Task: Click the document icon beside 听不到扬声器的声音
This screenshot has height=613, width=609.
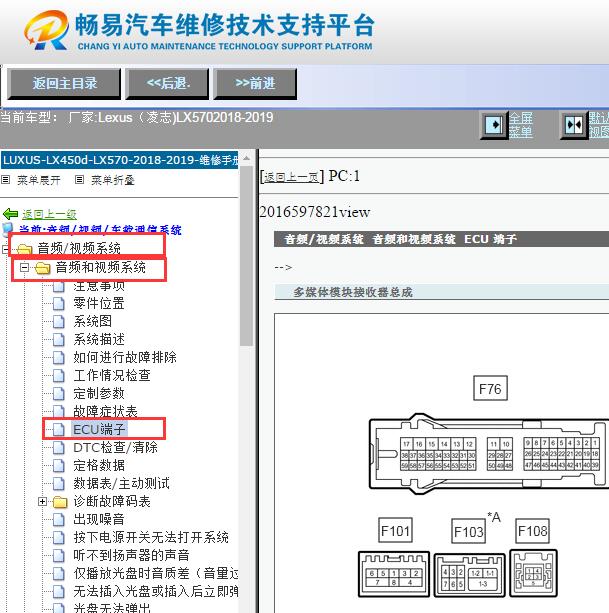Action: (59, 556)
